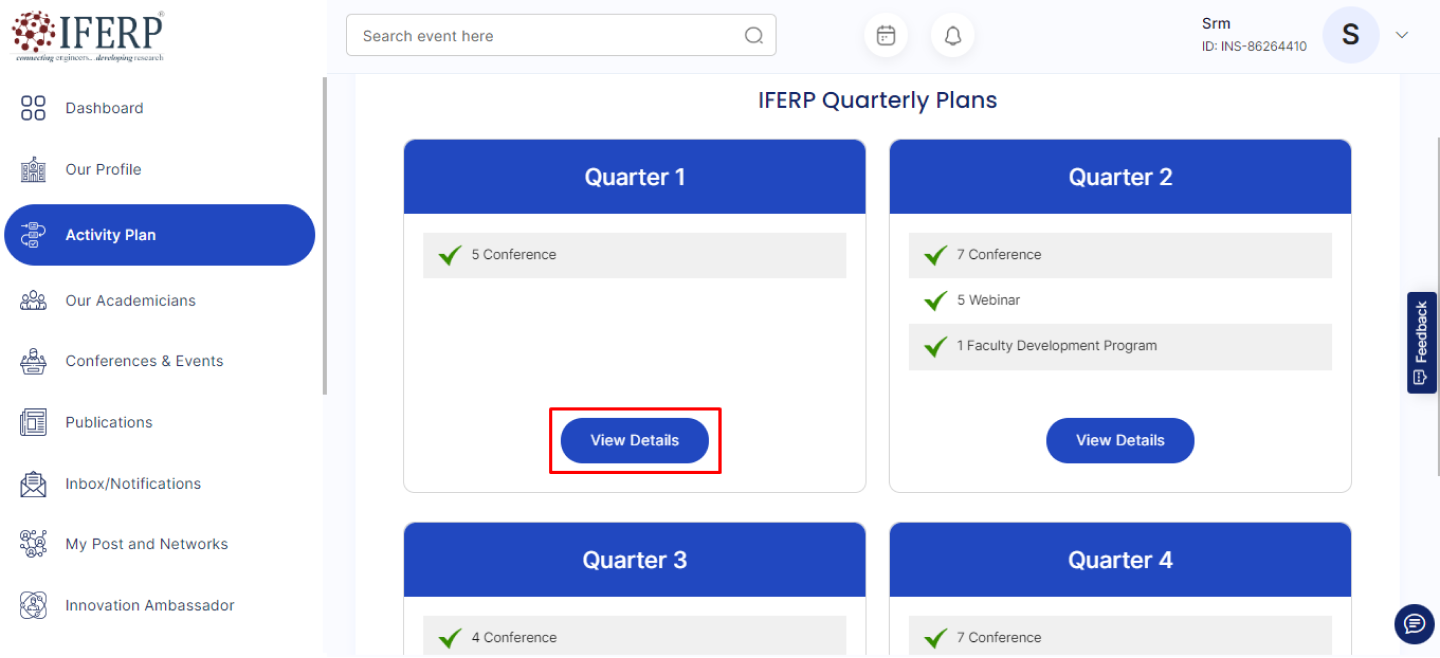Click the Innovation Ambassador icon
Viewport: 1440px width, 658px height.
(33, 605)
